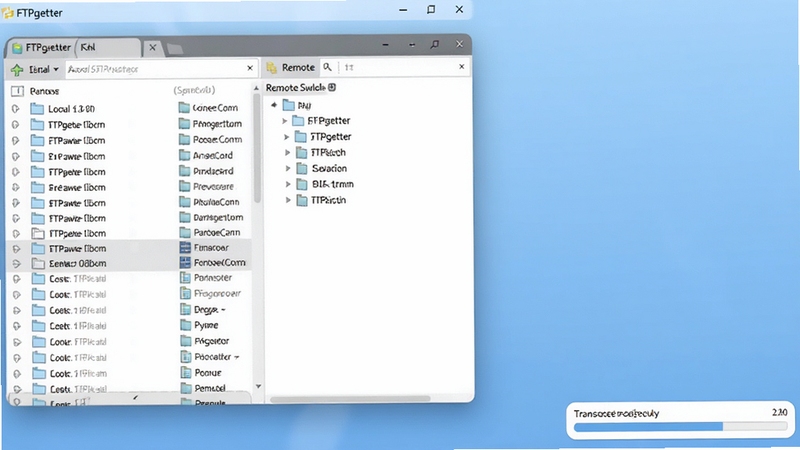Toggle the circle marker on Local 1.3.80 row
Viewport: 800px width, 450px height.
[15, 109]
